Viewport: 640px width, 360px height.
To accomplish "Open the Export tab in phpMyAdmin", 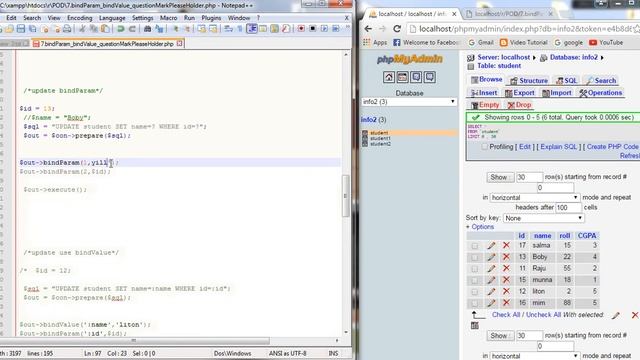I will (x=520, y=93).
